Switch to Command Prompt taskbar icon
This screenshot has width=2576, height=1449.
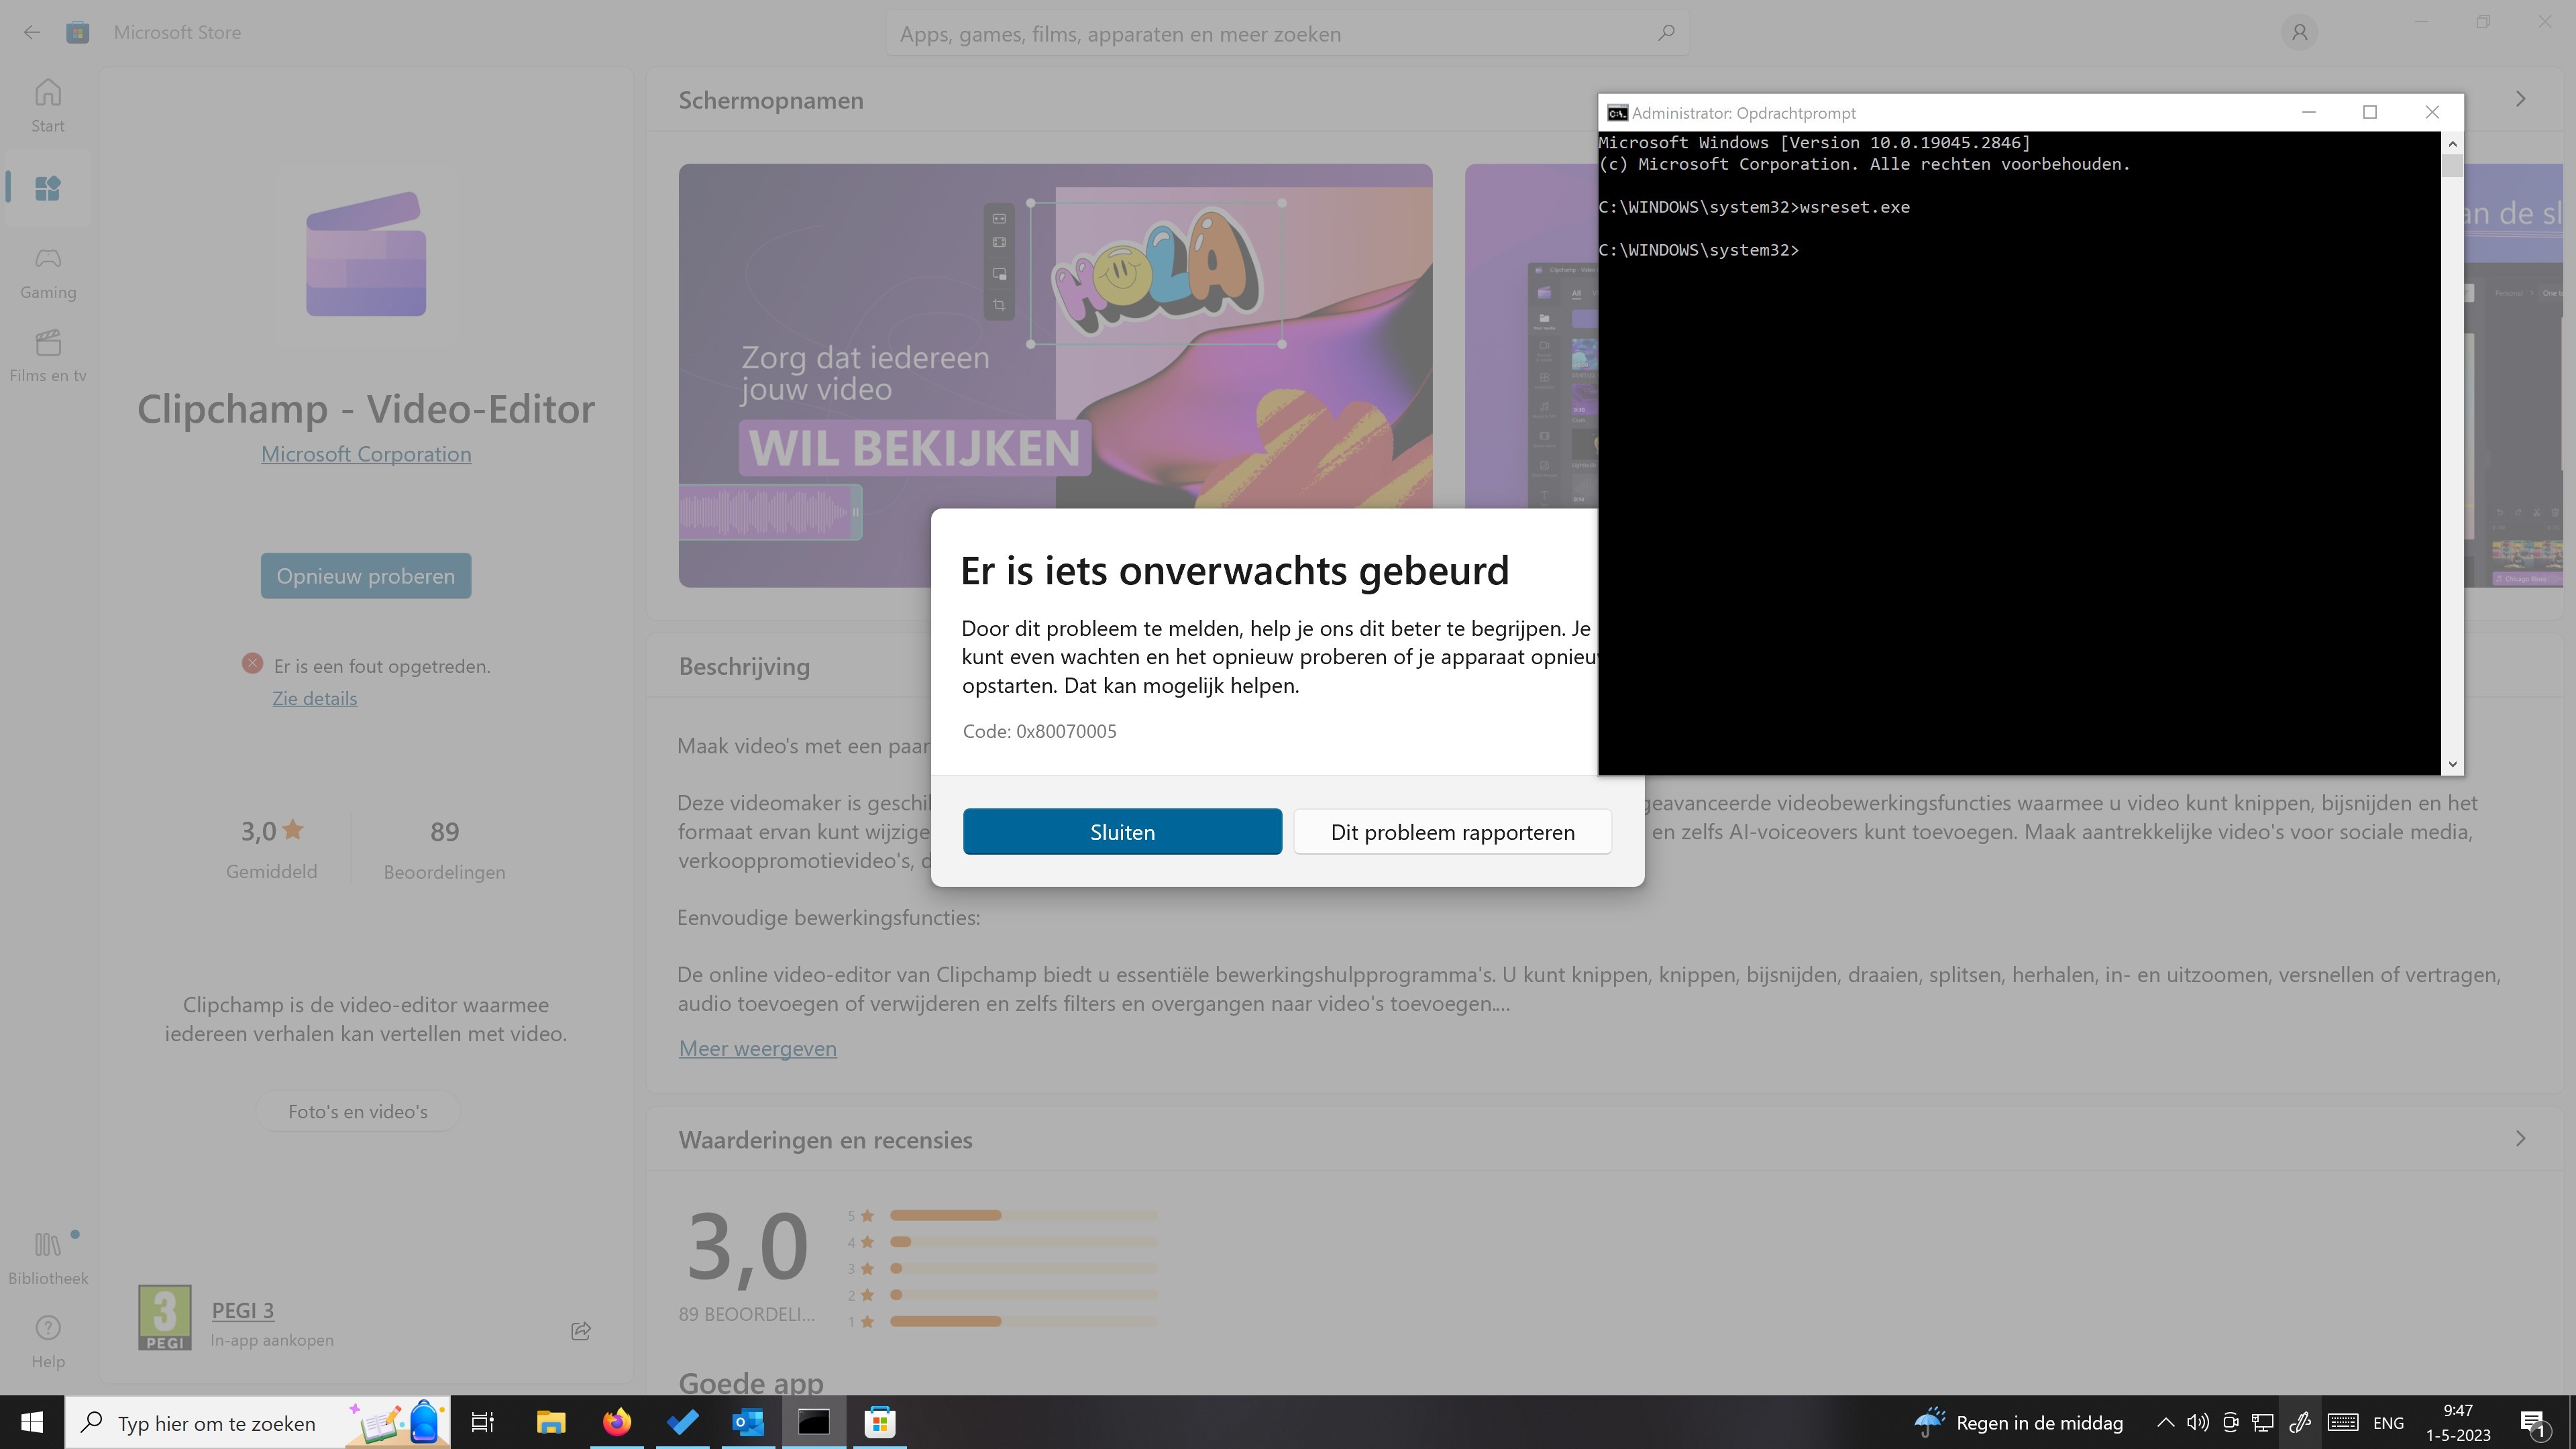click(x=814, y=1422)
